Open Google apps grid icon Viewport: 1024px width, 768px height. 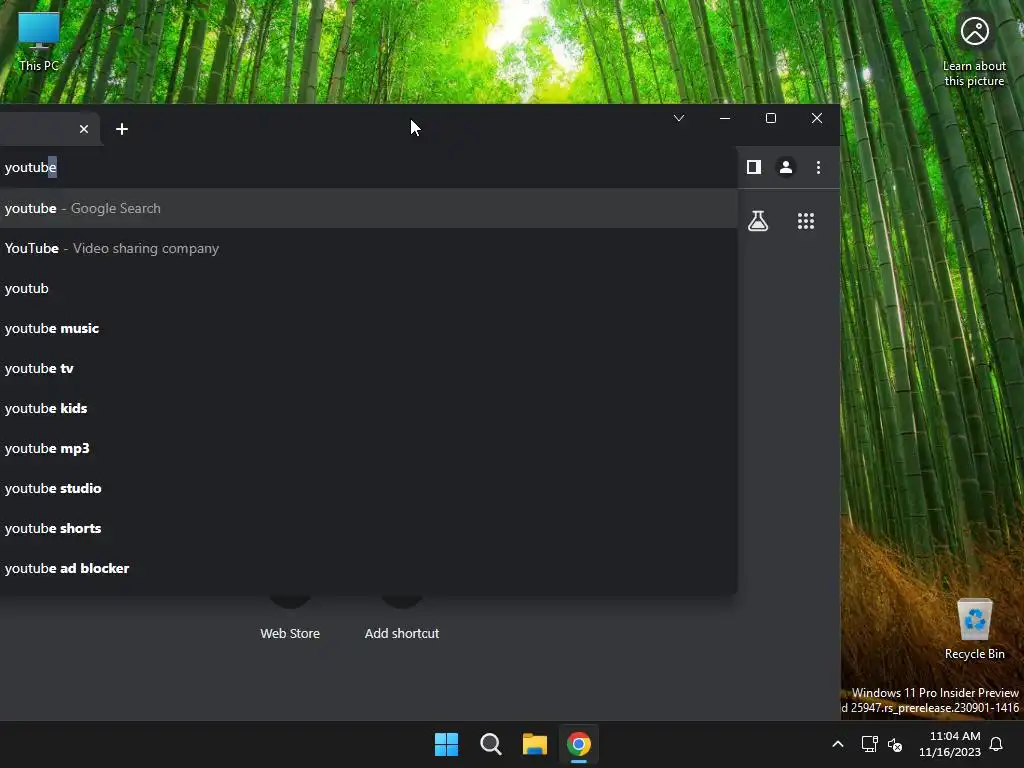click(x=806, y=221)
